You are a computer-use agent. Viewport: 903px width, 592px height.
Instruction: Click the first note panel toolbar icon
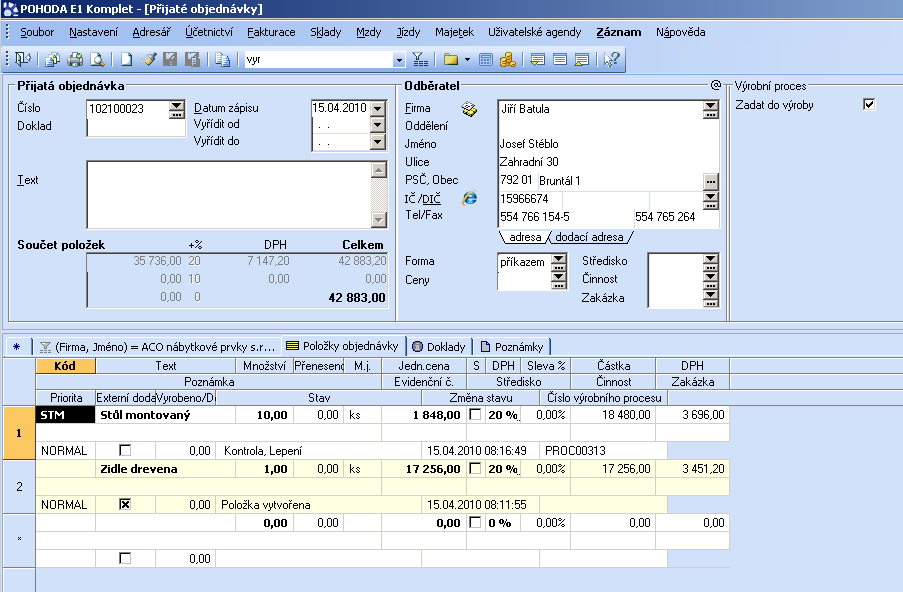click(537, 59)
